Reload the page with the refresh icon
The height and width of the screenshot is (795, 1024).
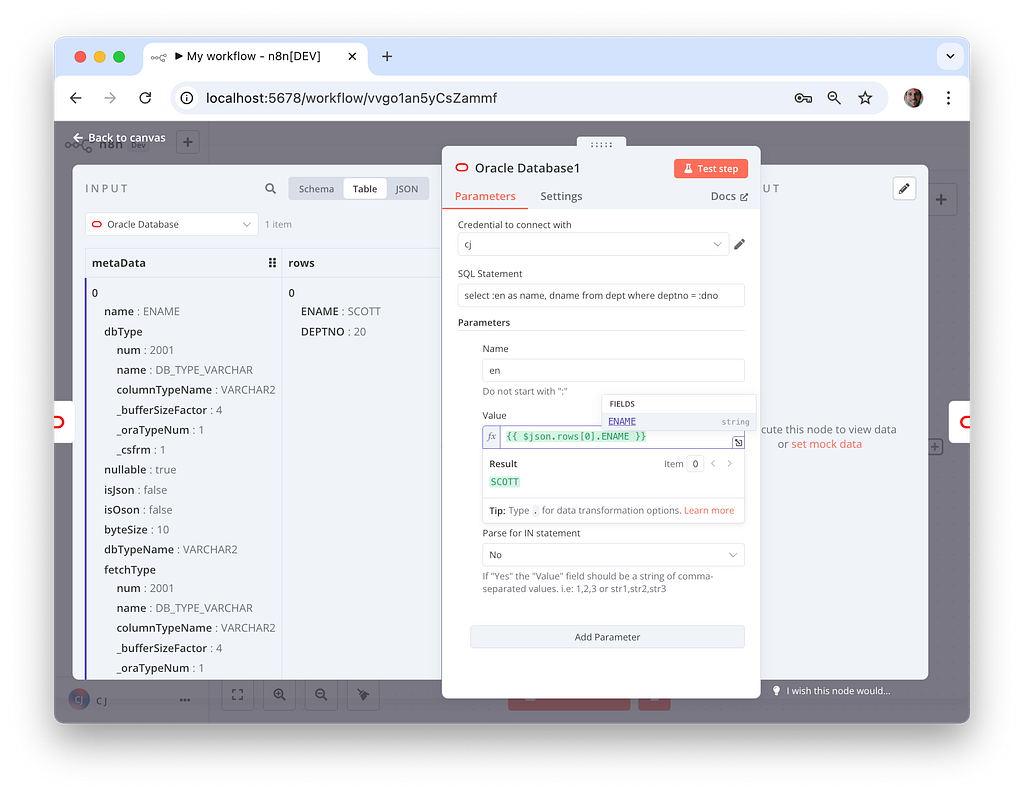[145, 98]
